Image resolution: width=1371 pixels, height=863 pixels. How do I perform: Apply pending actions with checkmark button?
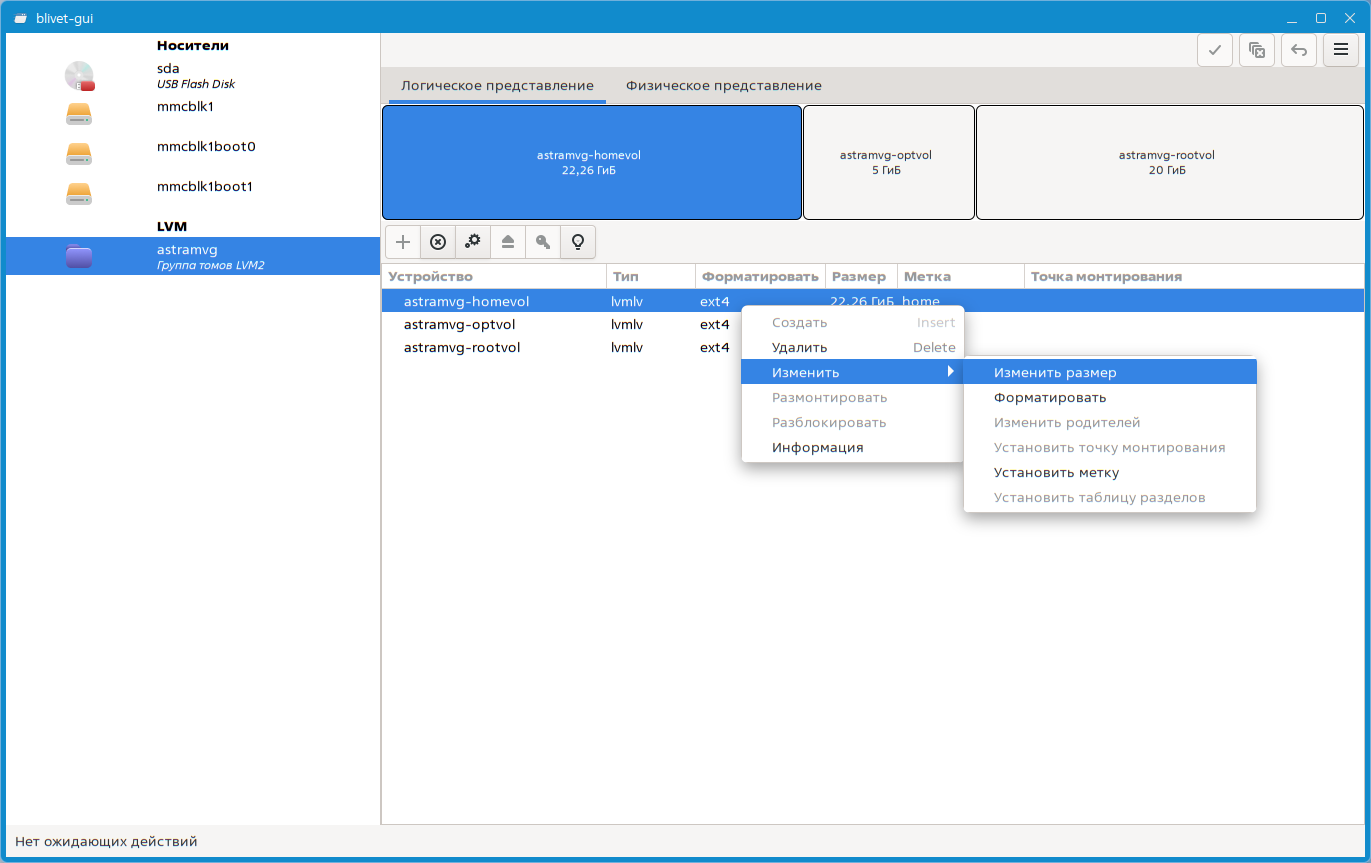pos(1215,50)
